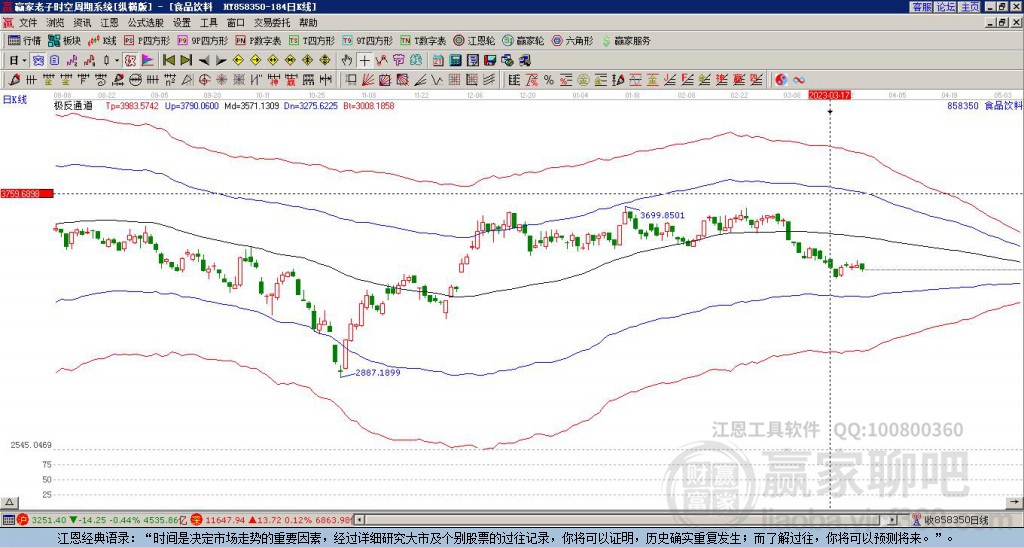Open the 交易委托 menu
The height and width of the screenshot is (548, 1024).
pos(272,23)
